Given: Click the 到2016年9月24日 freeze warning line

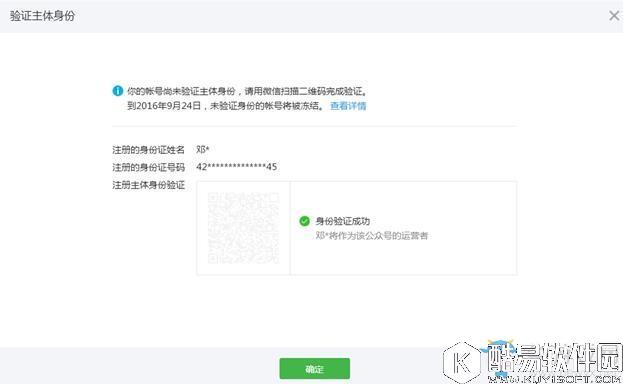Looking at the screenshot, I should [226, 106].
